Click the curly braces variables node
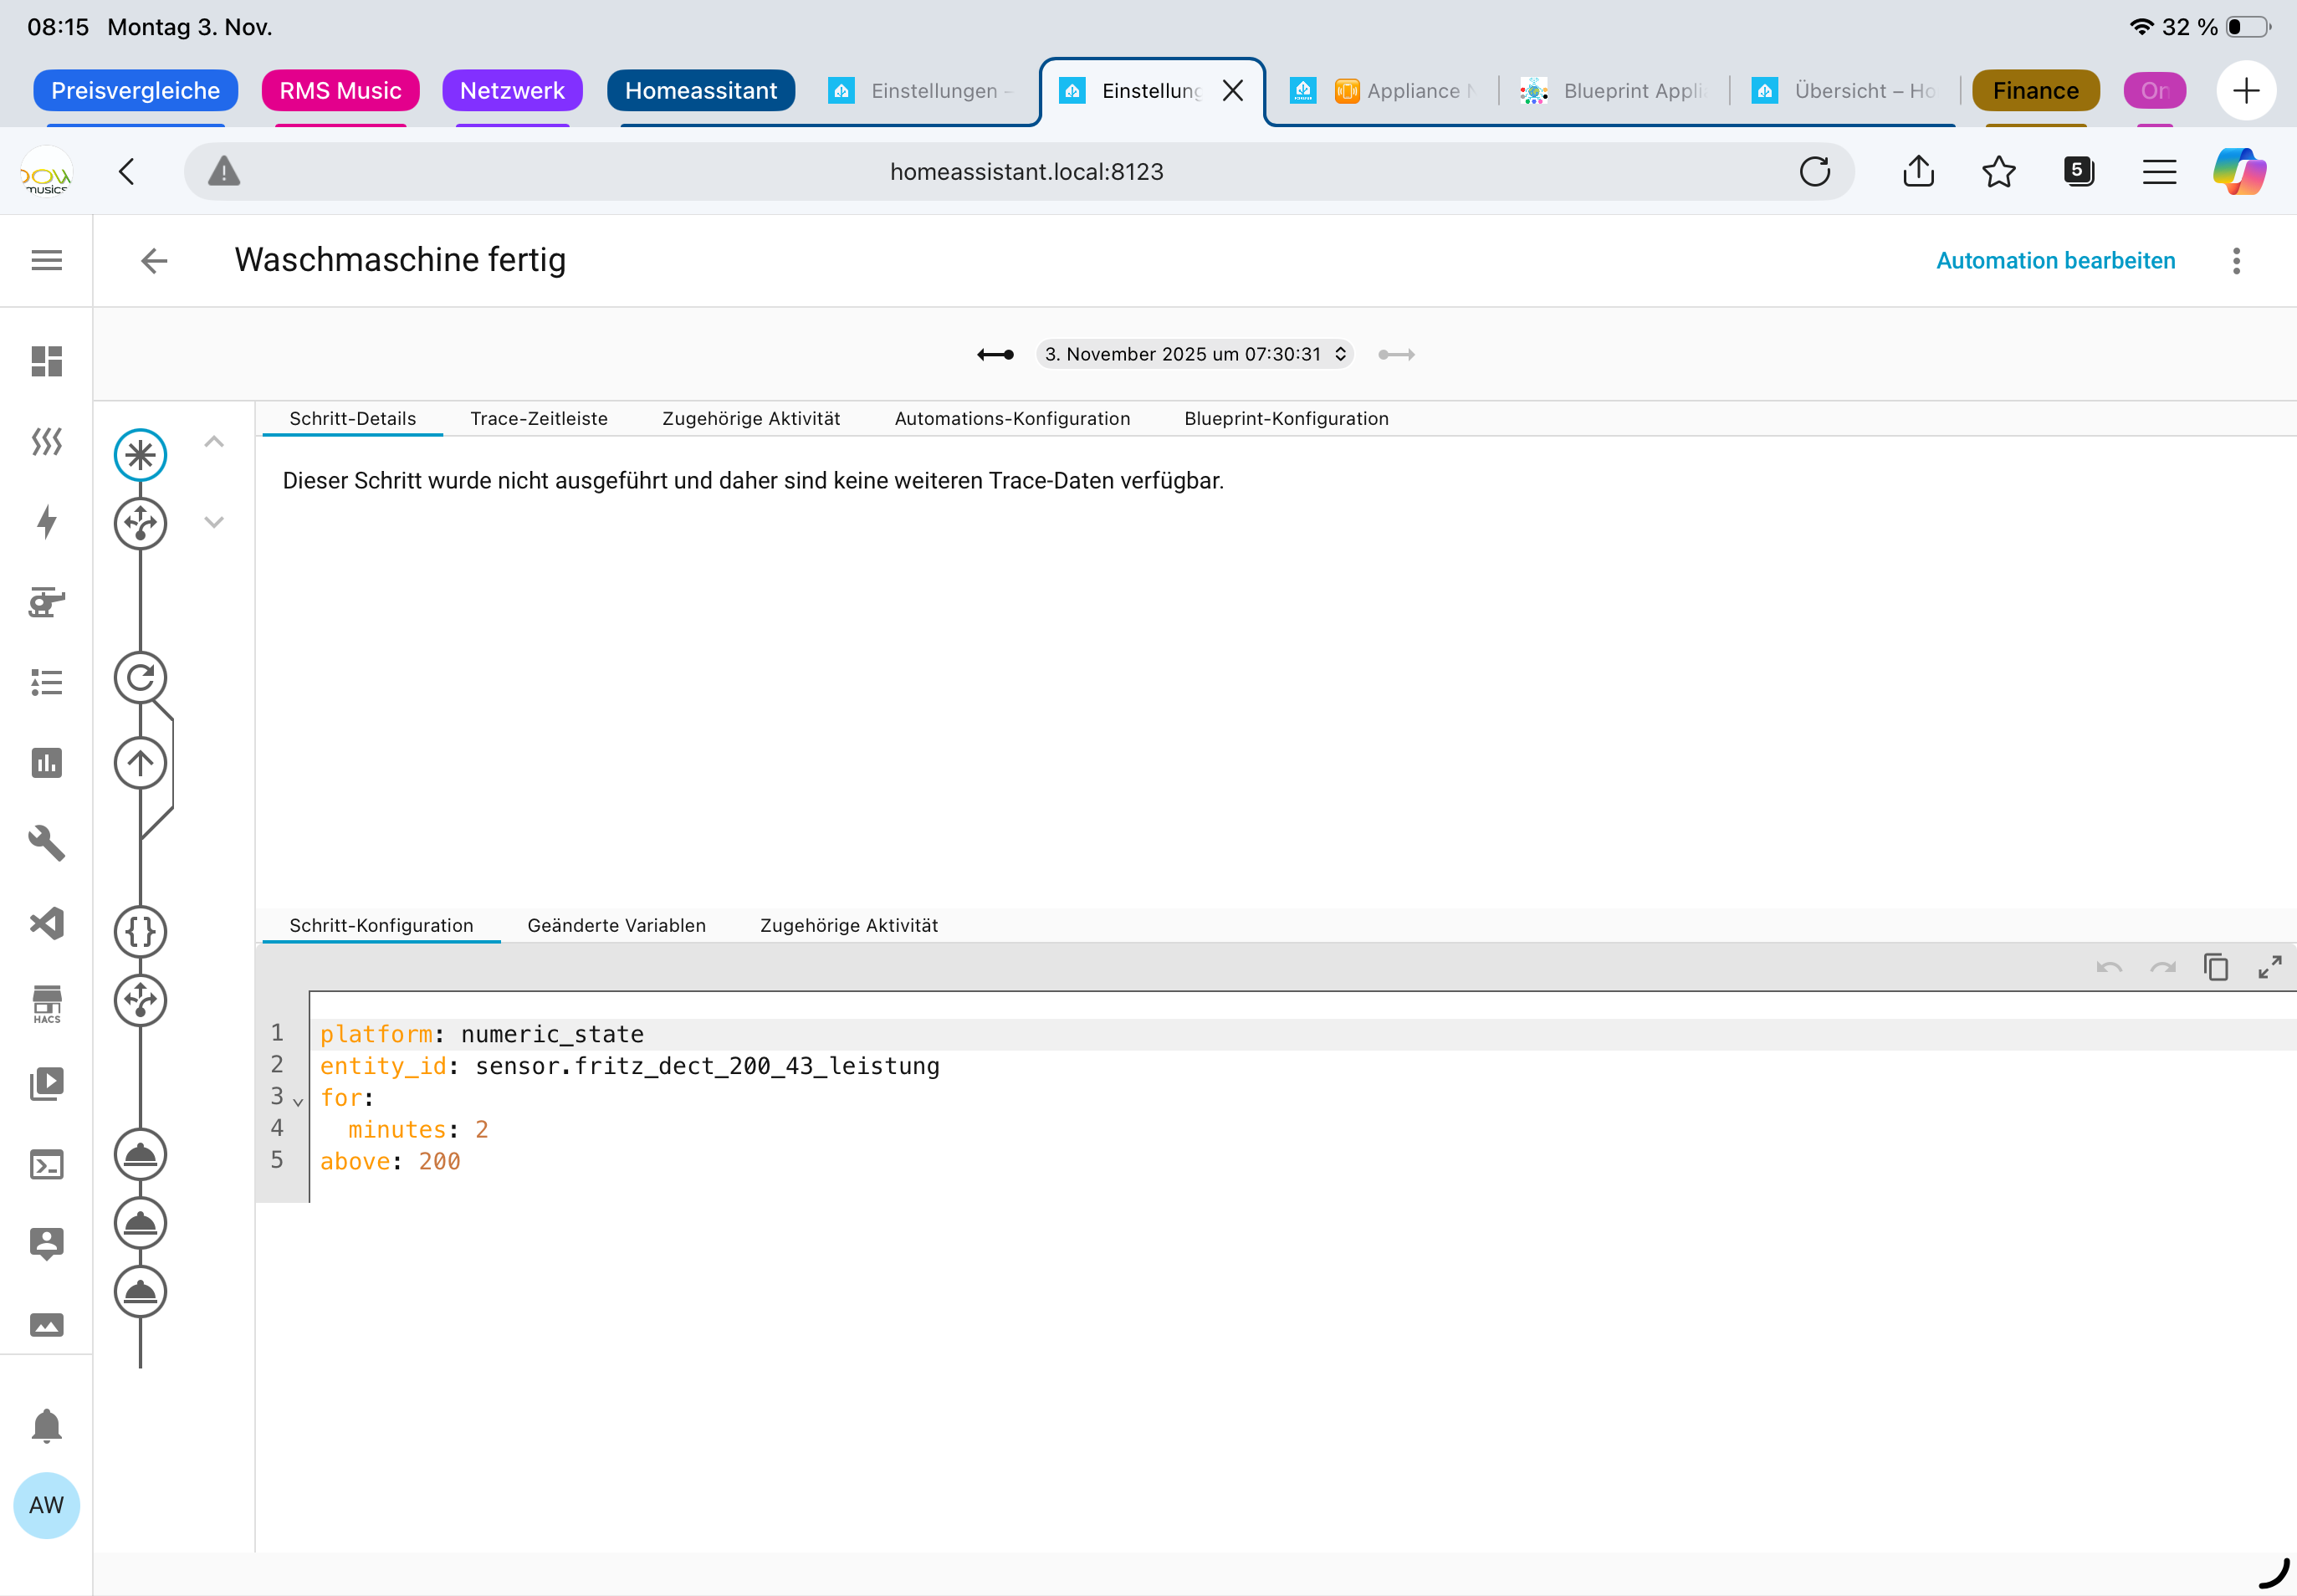 [140, 932]
